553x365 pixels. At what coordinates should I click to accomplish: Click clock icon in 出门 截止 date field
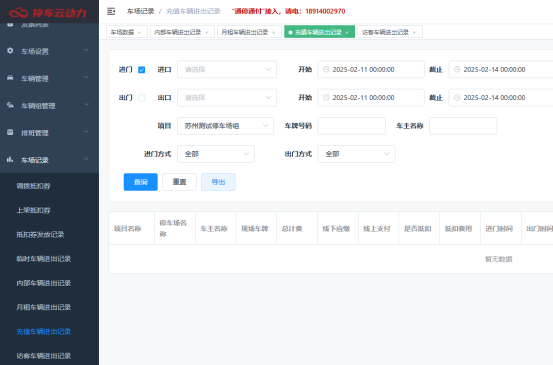pos(457,98)
